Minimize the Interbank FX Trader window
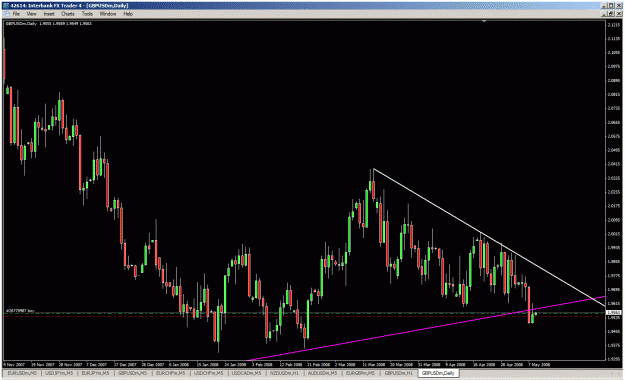This screenshot has width=625, height=380. (605, 6)
